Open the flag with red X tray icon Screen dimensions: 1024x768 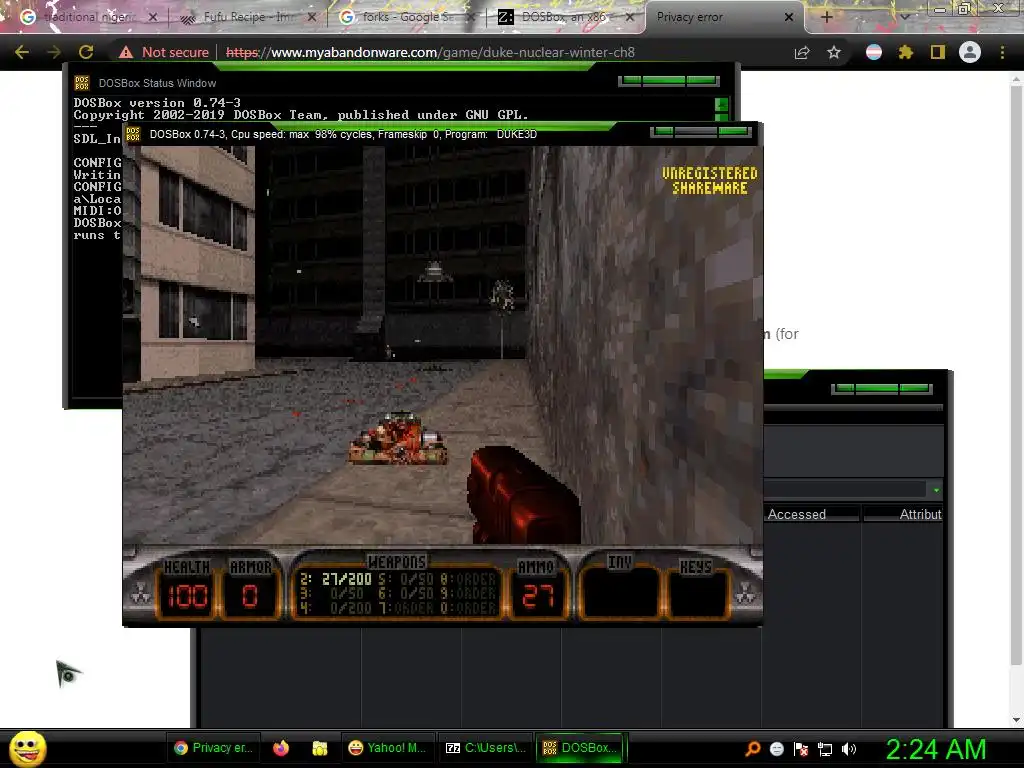801,749
